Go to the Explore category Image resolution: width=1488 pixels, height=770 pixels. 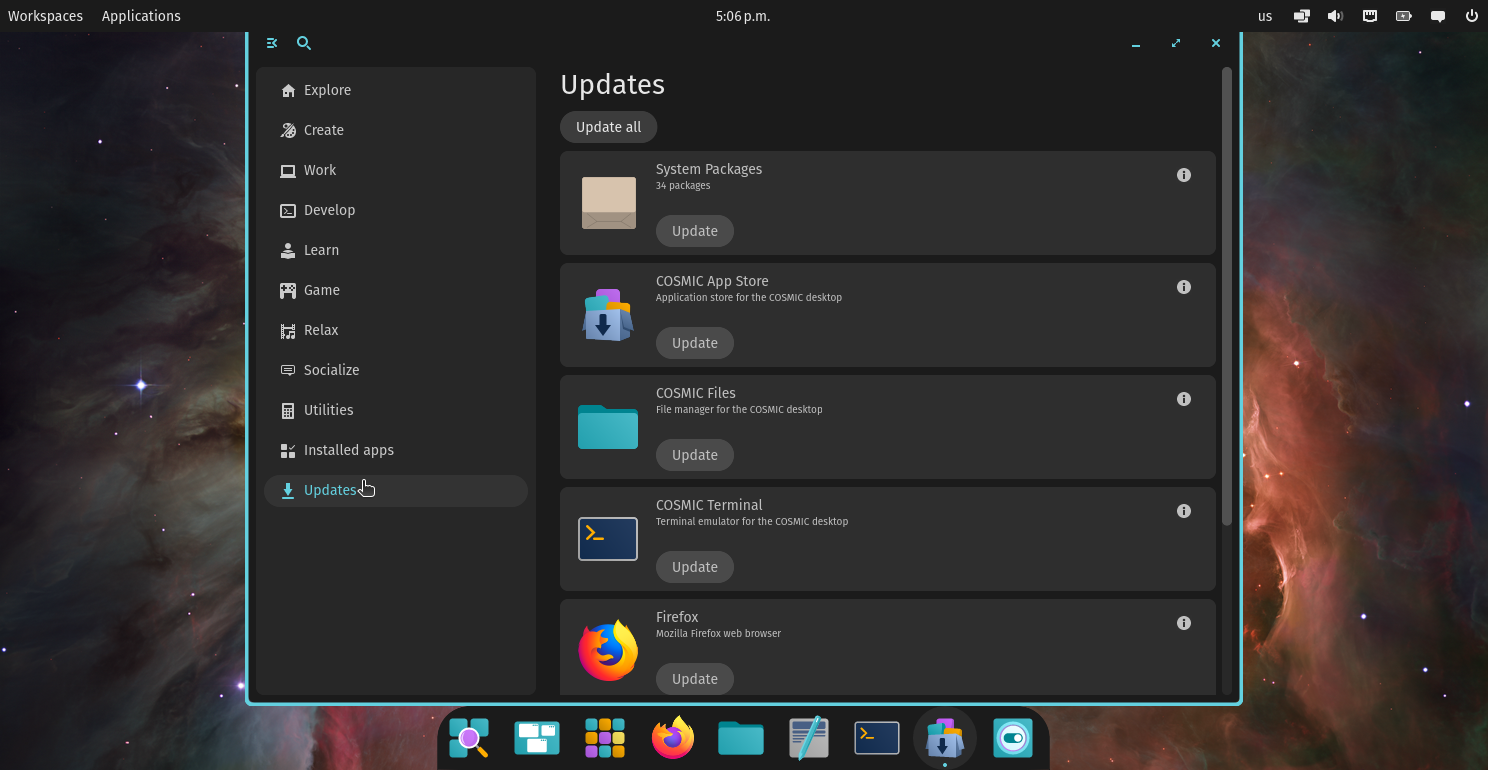click(x=396, y=90)
